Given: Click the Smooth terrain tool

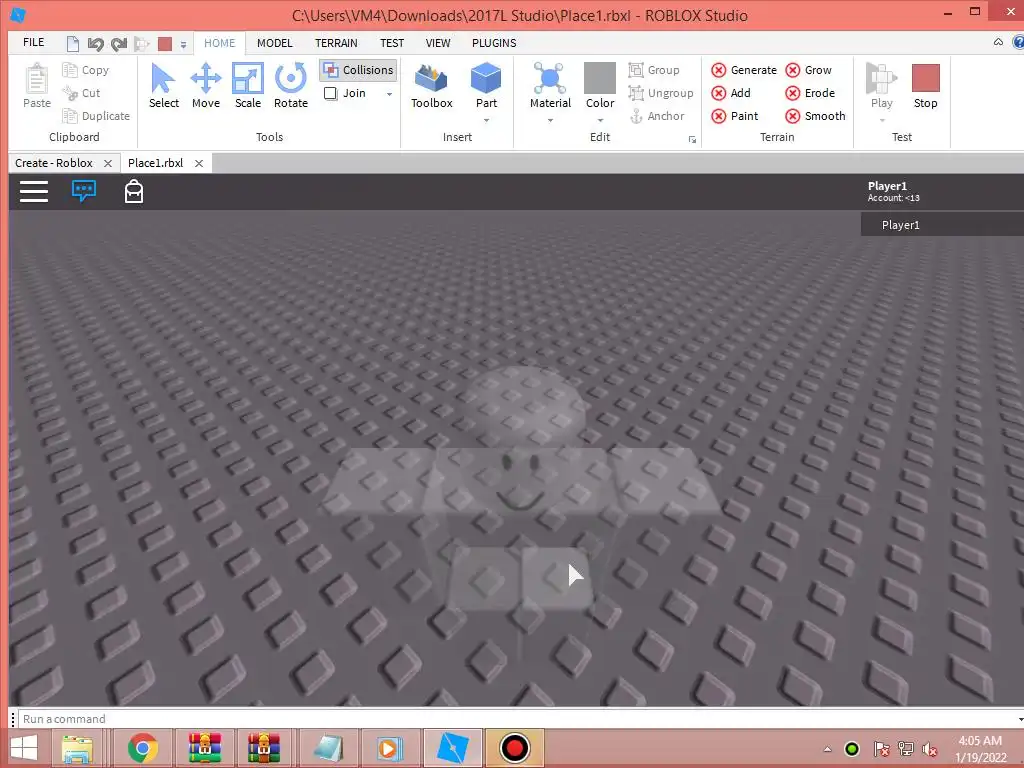Looking at the screenshot, I should (x=815, y=116).
